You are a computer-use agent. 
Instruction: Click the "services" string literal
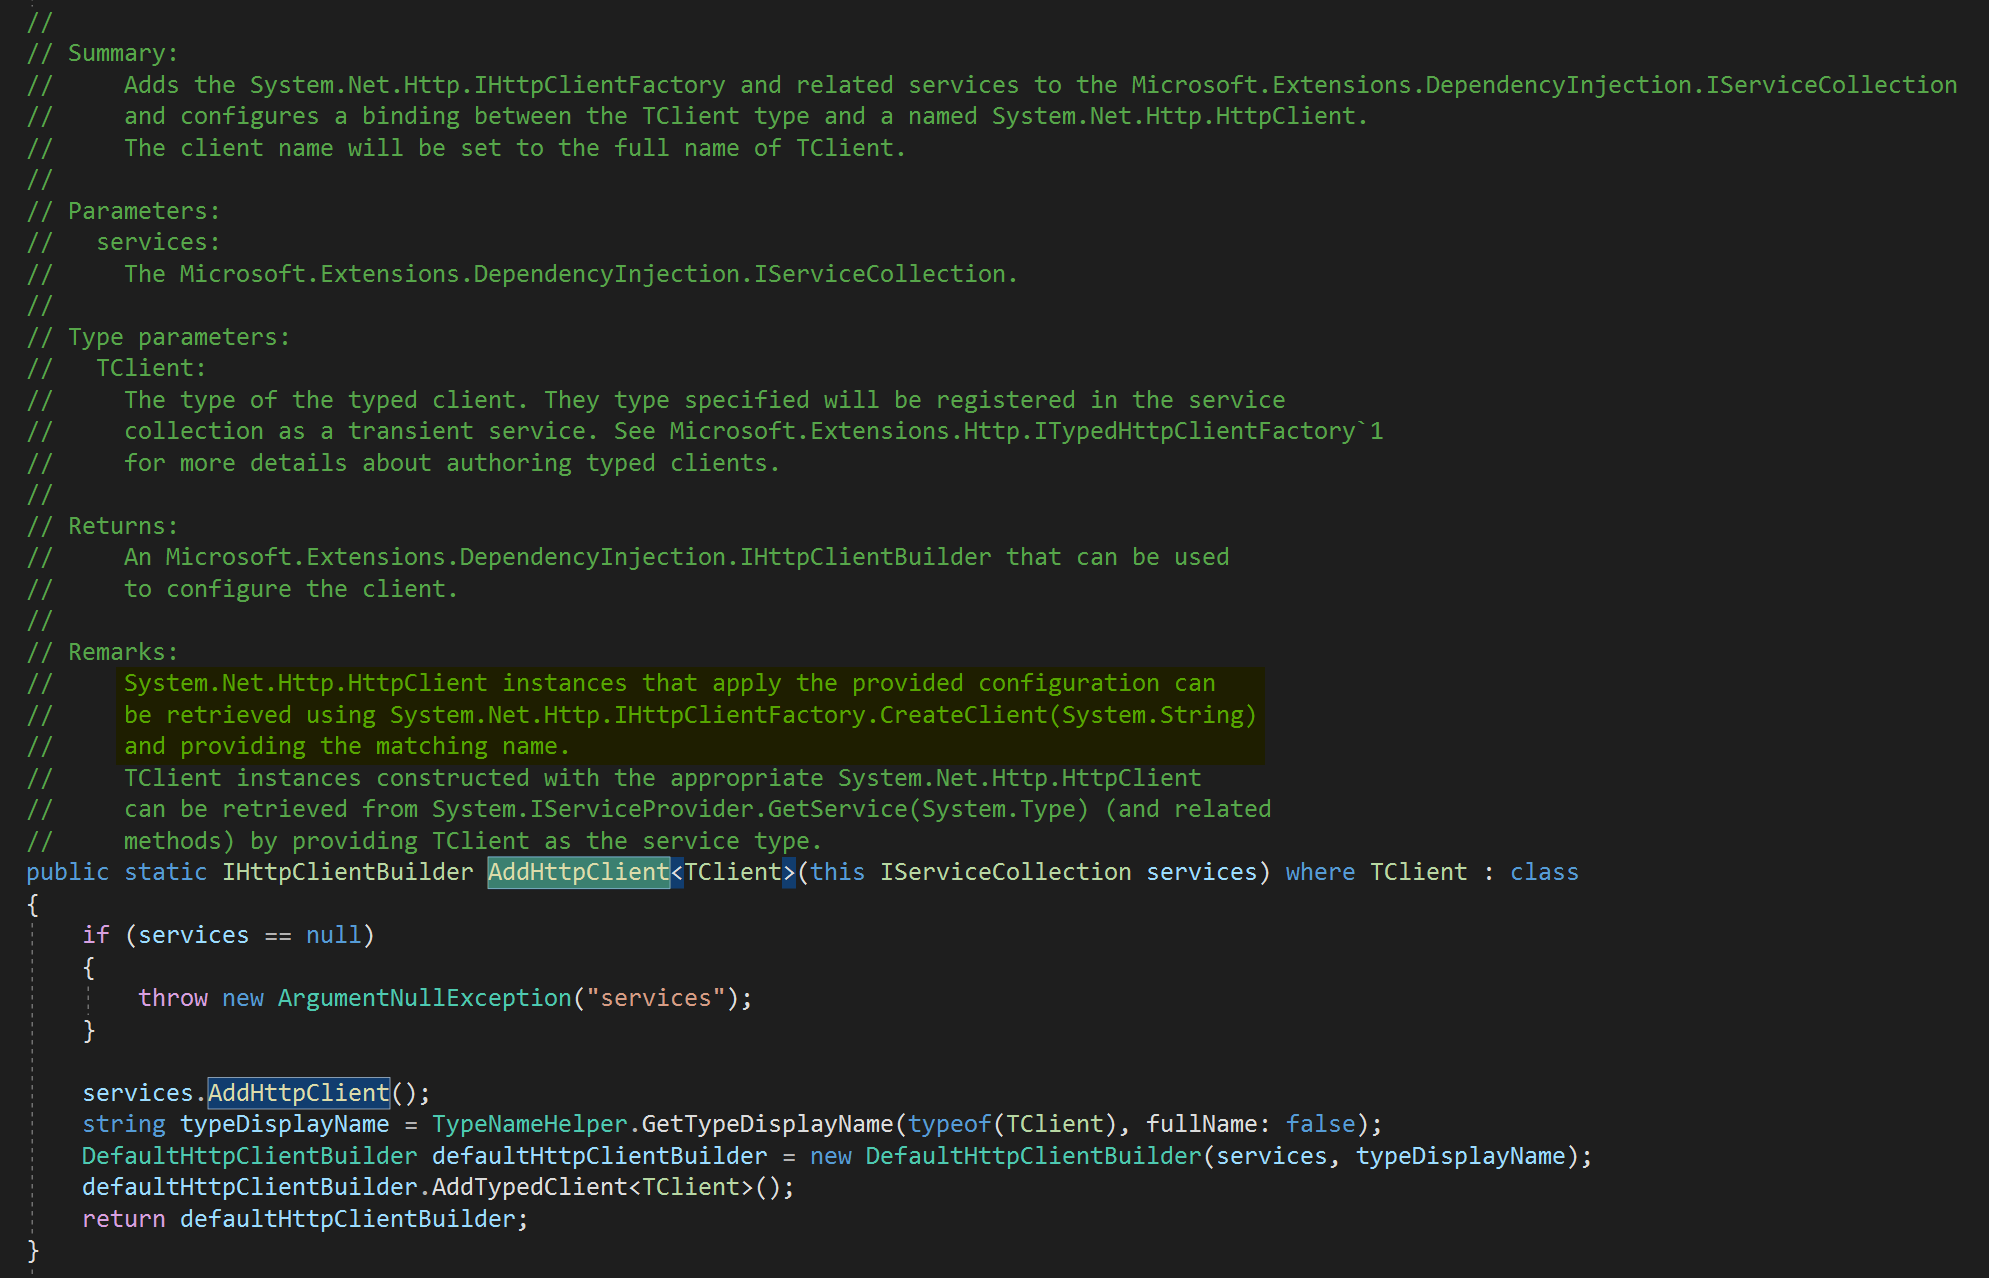coord(655,997)
